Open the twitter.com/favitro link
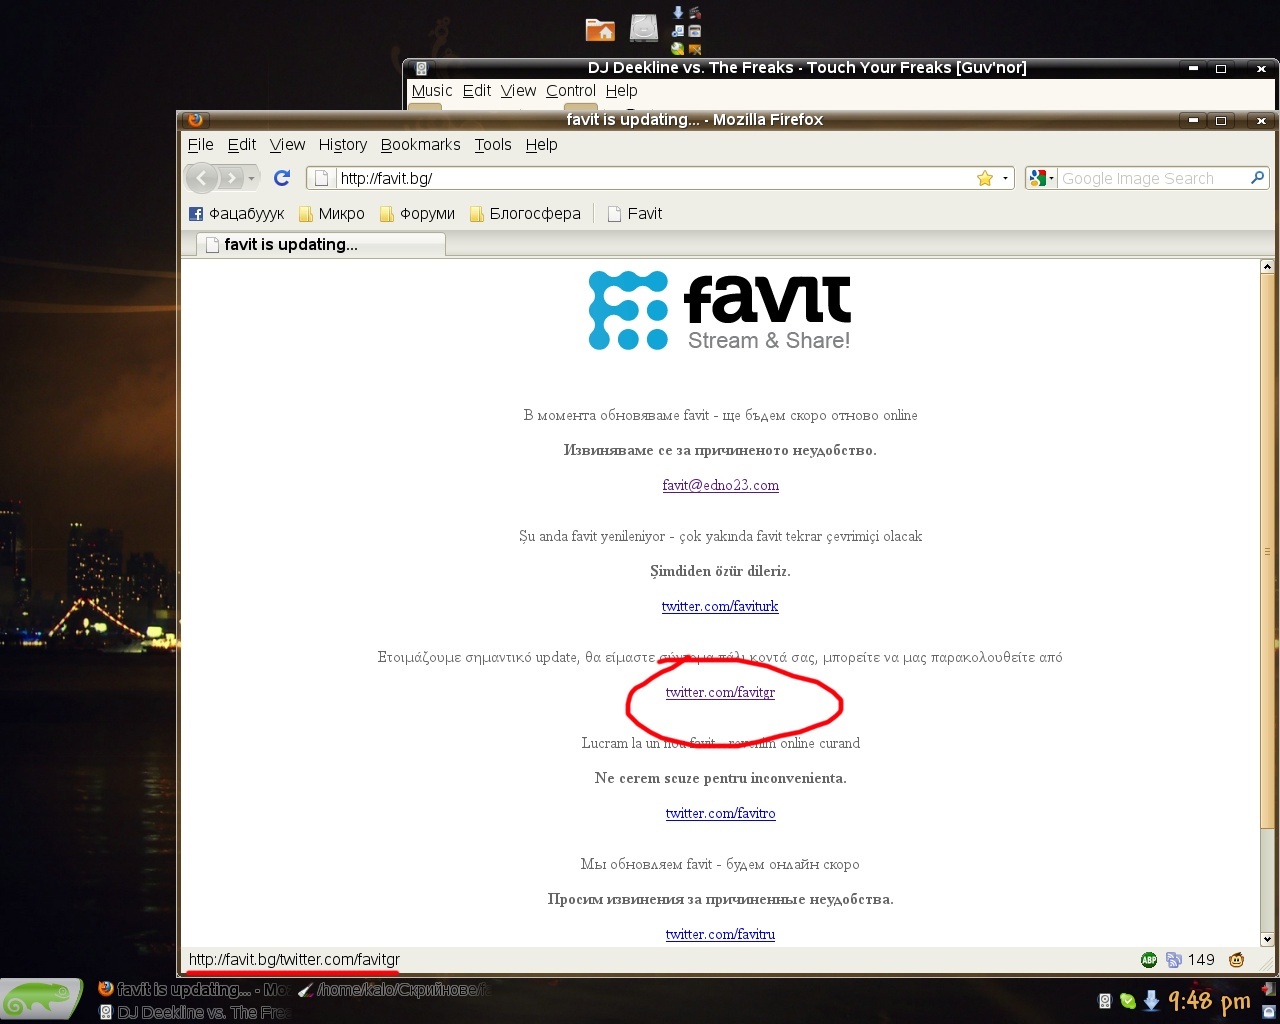Image resolution: width=1280 pixels, height=1024 pixels. (x=720, y=813)
